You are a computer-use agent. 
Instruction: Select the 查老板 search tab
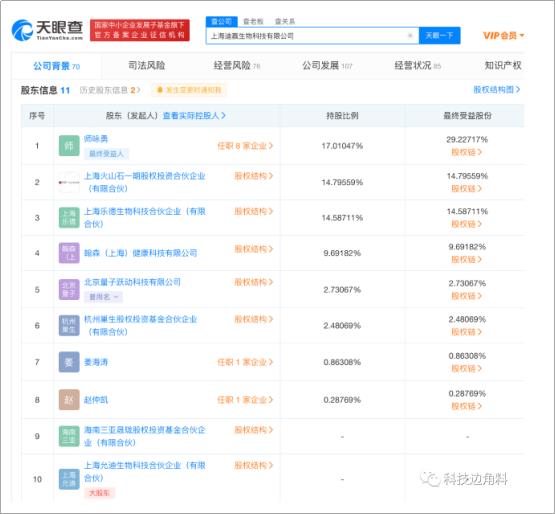click(x=253, y=21)
